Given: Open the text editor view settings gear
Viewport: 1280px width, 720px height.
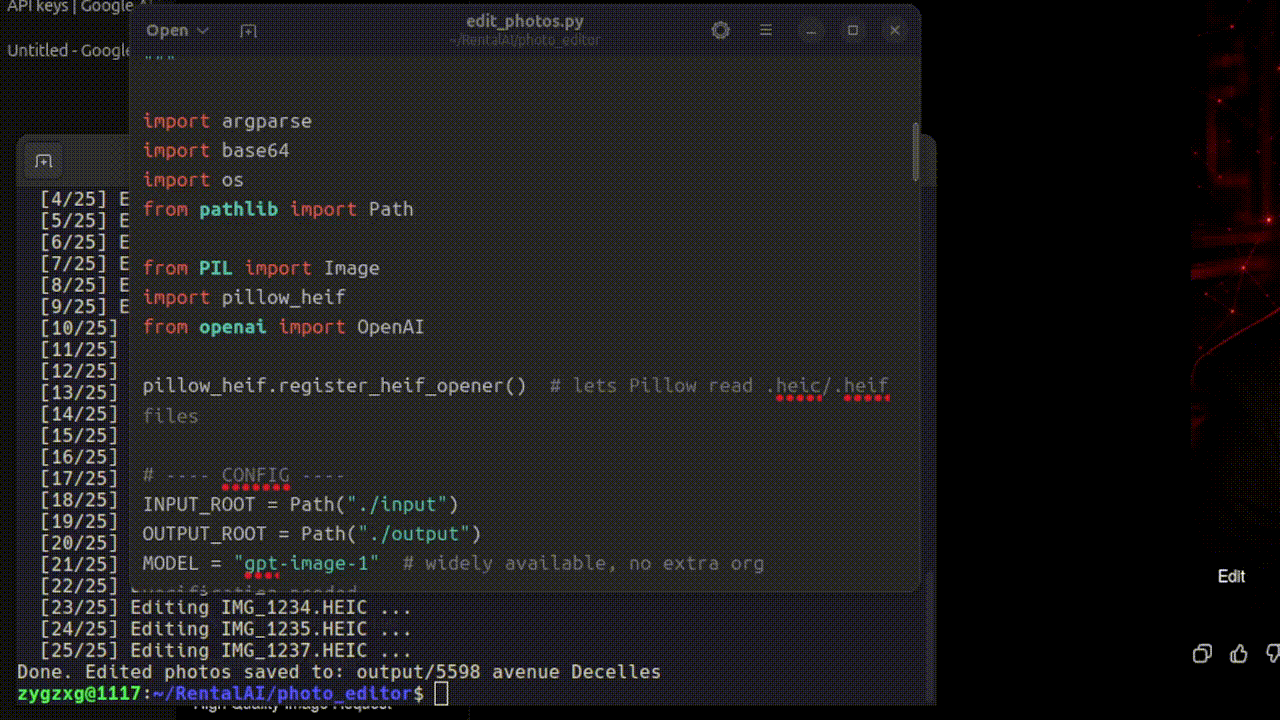Looking at the screenshot, I should [x=720, y=30].
